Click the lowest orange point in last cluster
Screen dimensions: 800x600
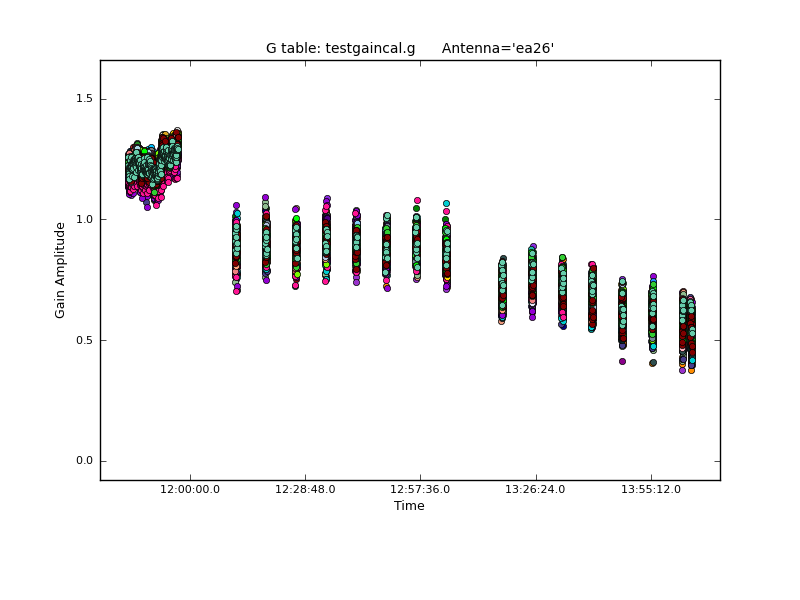click(691, 371)
